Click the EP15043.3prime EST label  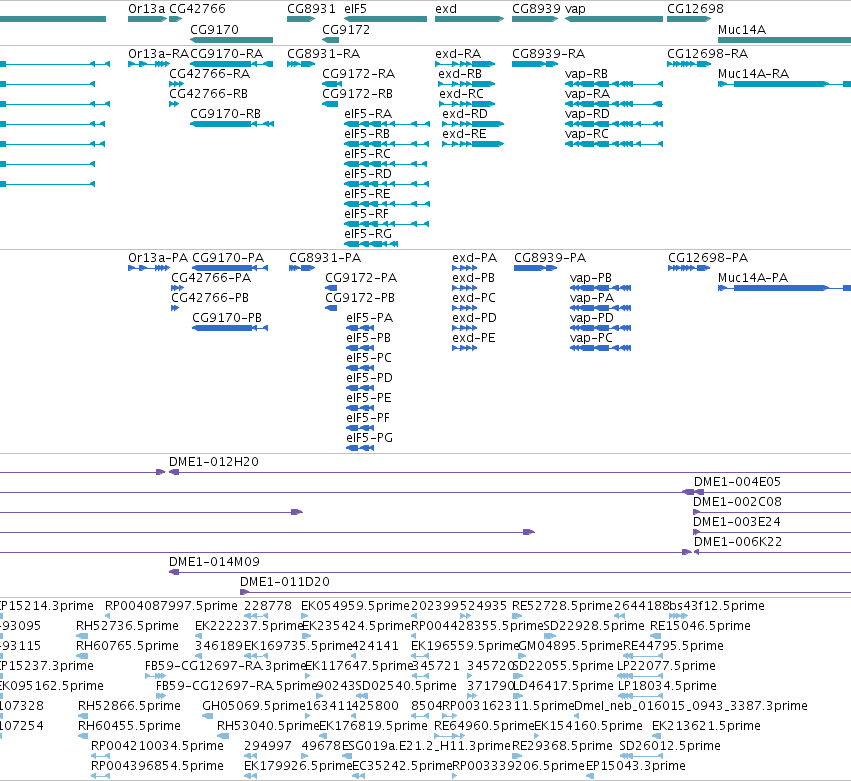pyautogui.click(x=636, y=765)
